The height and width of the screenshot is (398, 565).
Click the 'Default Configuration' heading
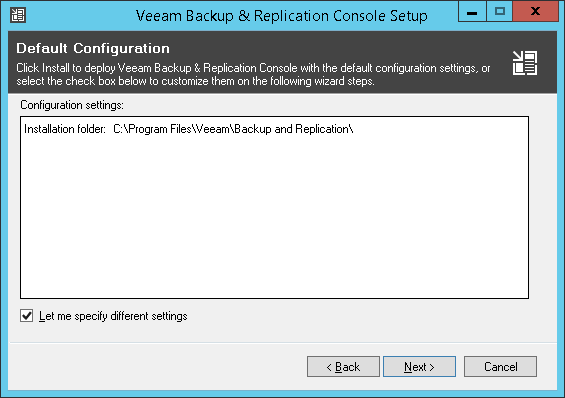[x=93, y=48]
